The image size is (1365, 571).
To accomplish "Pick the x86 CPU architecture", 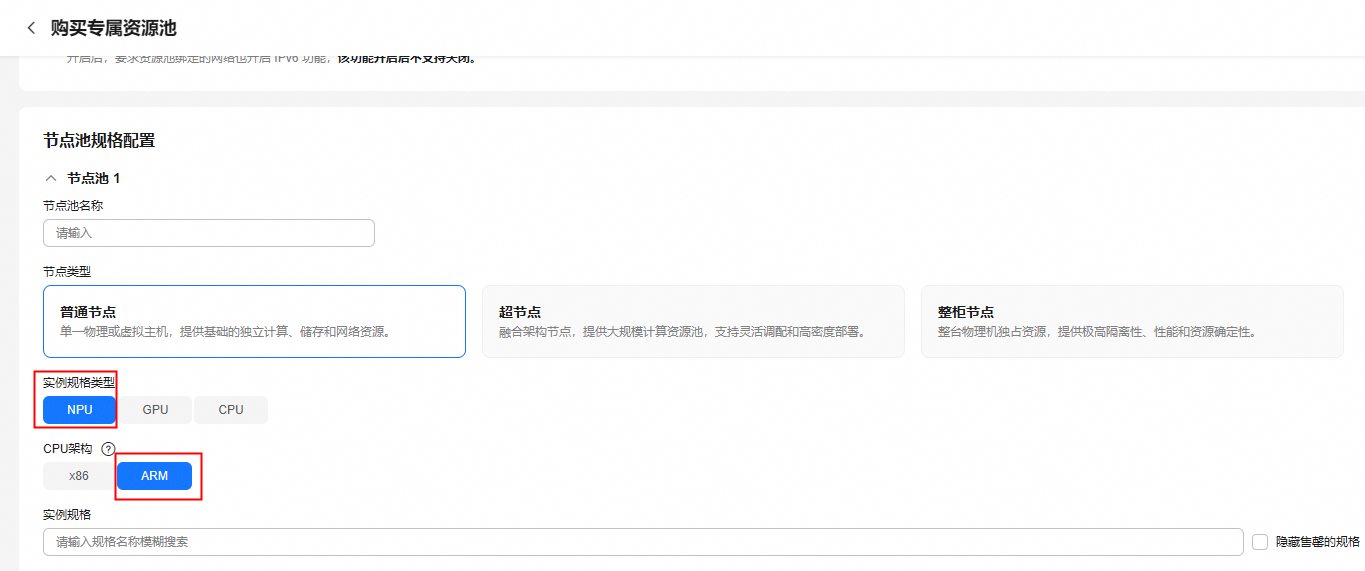I will pos(79,476).
